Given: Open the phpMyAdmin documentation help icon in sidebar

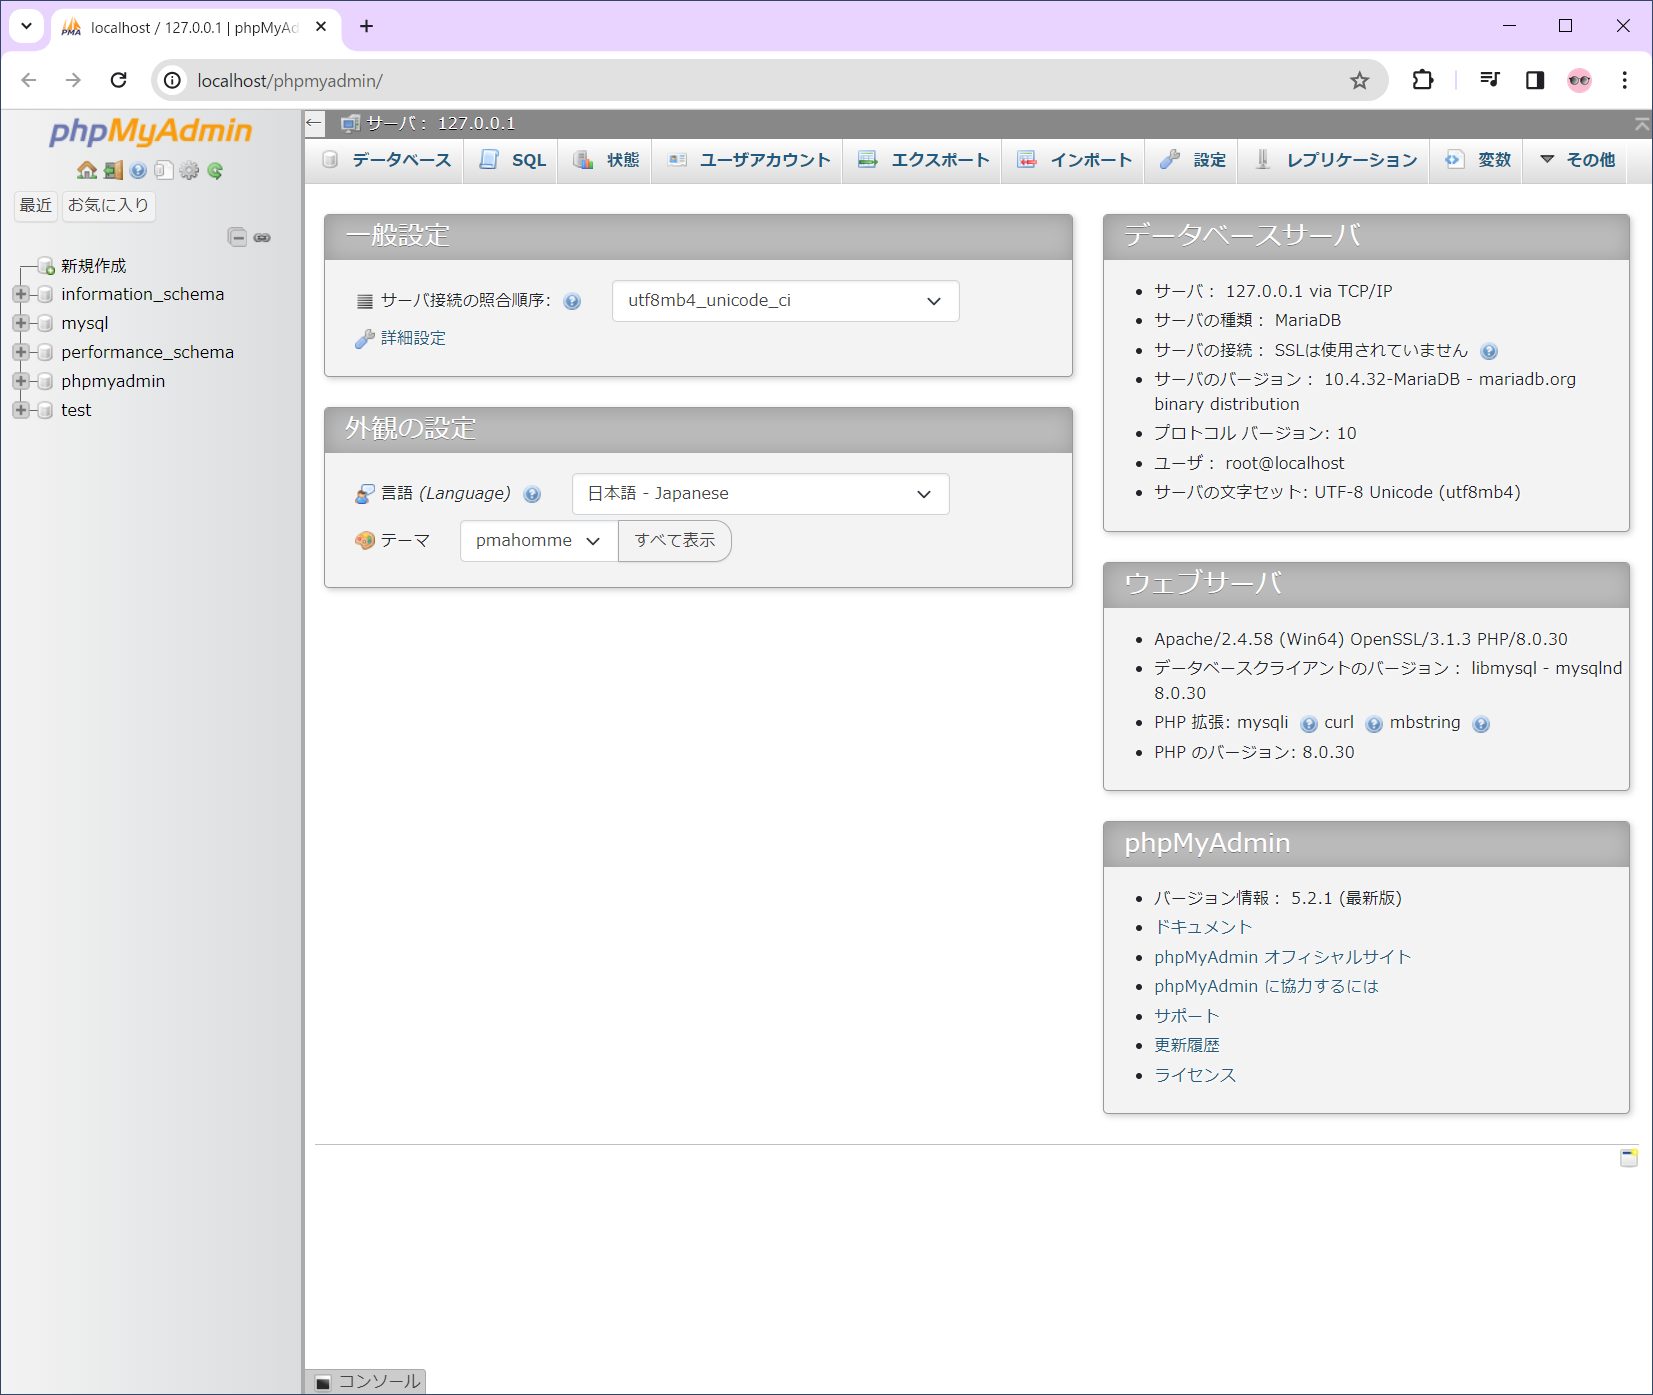Looking at the screenshot, I should click(x=138, y=170).
